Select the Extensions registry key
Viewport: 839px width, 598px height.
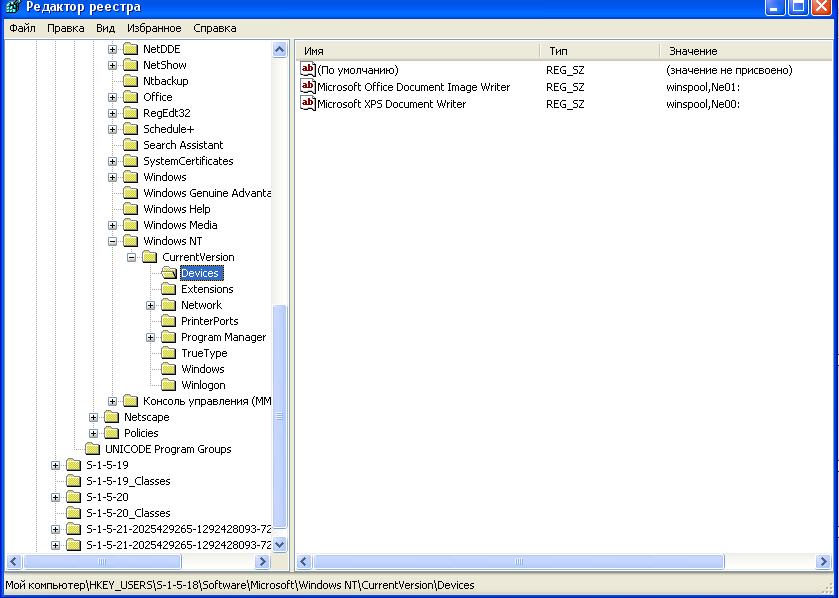coord(206,289)
